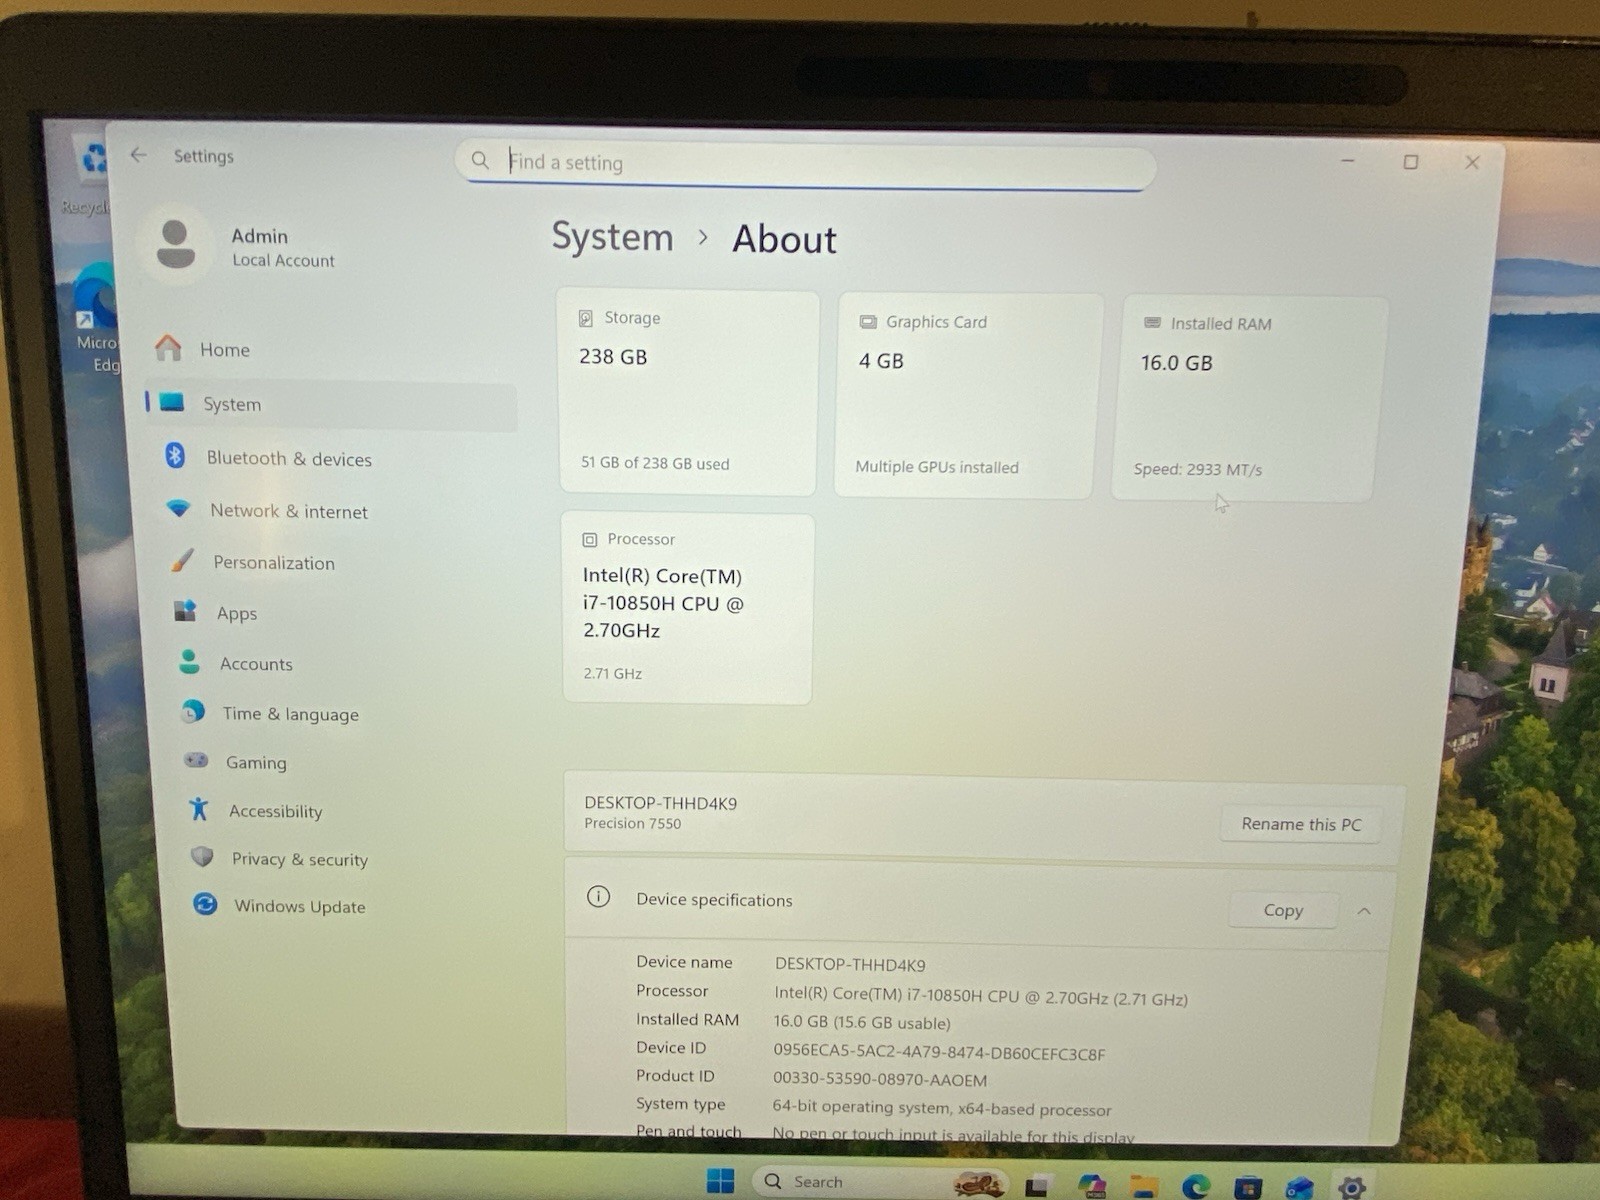
Task: Open the Installed RAM 16.0 GB card
Action: (1248, 398)
